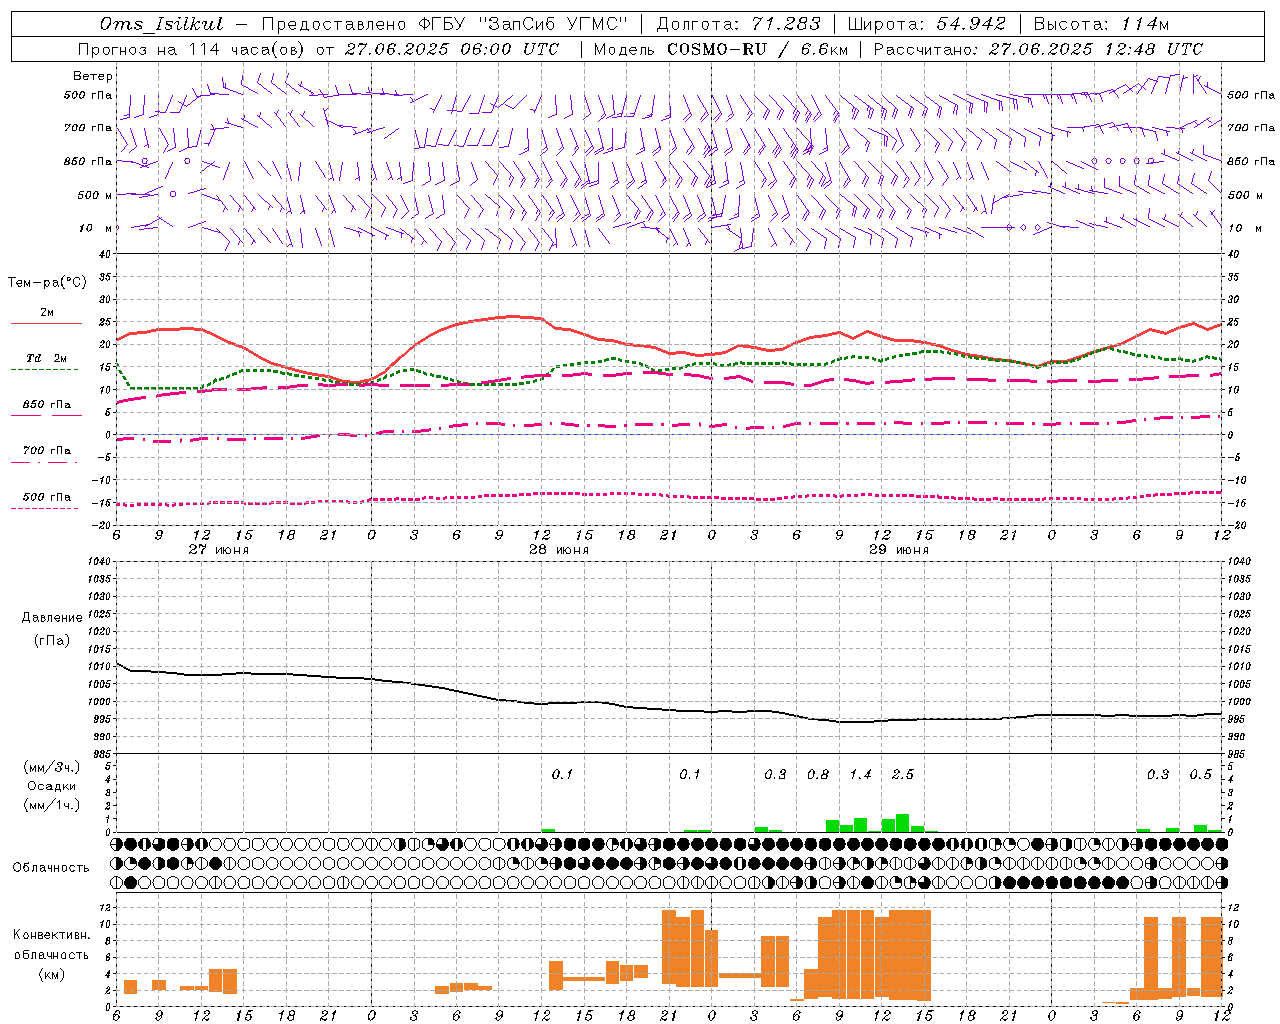Select the 29 июня date label

pos(898,550)
